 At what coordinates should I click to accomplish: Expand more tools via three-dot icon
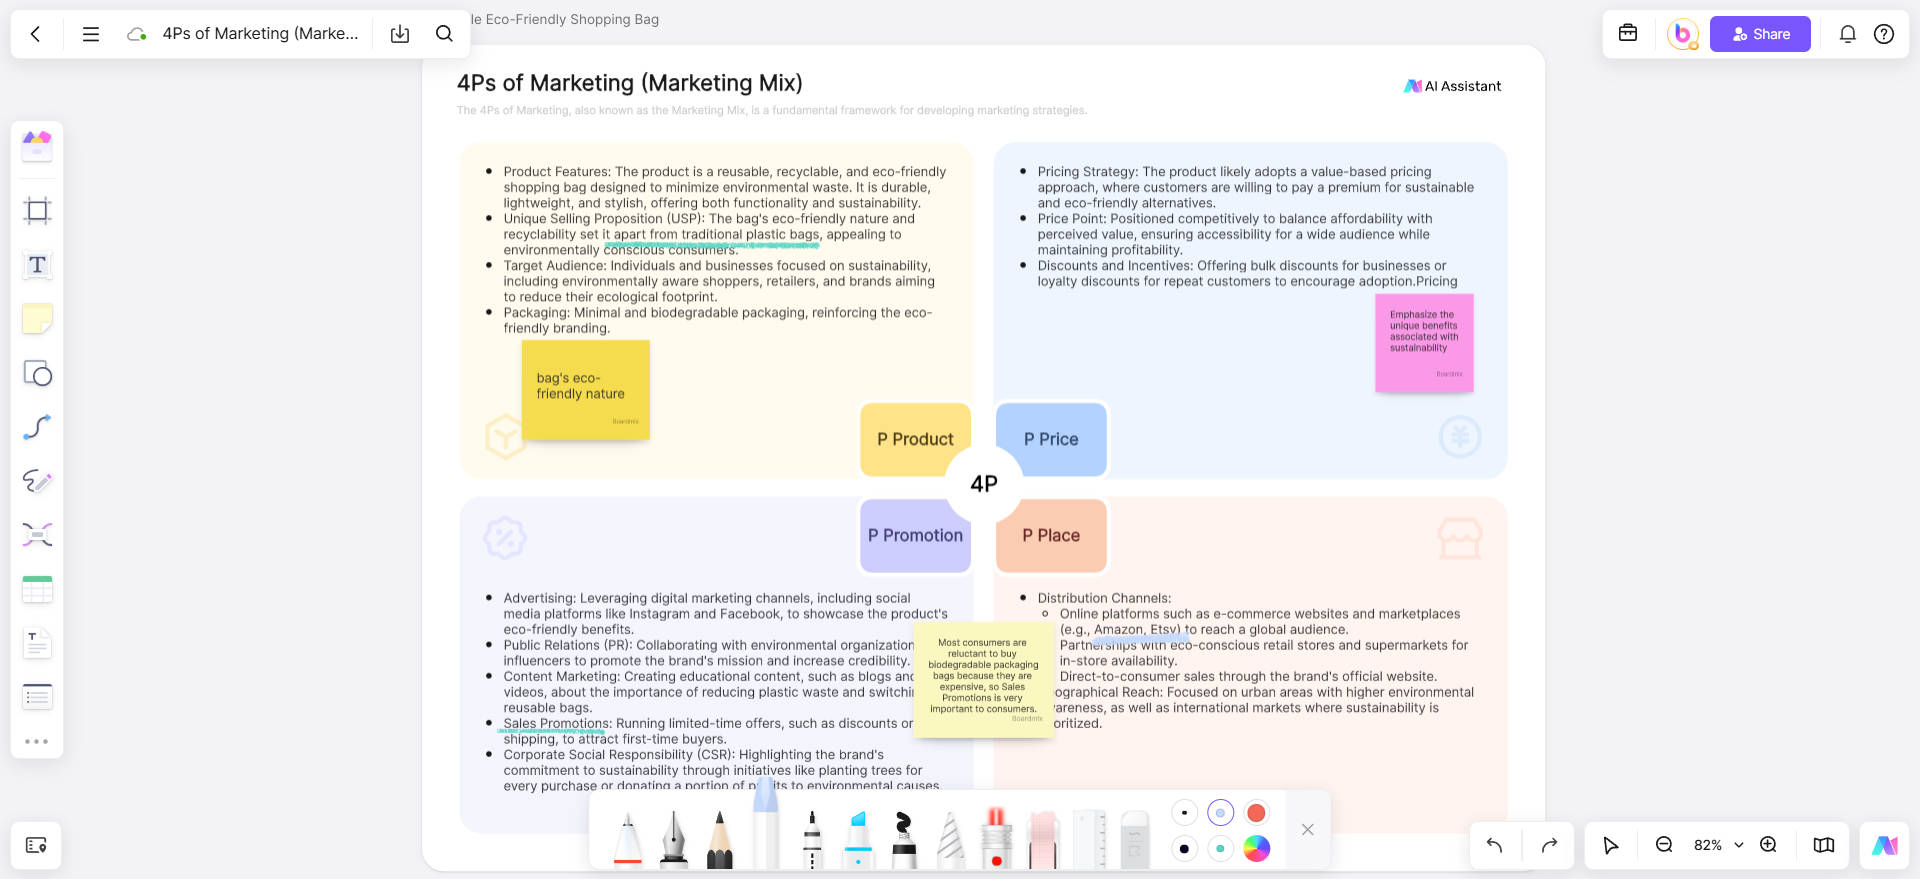click(x=37, y=741)
